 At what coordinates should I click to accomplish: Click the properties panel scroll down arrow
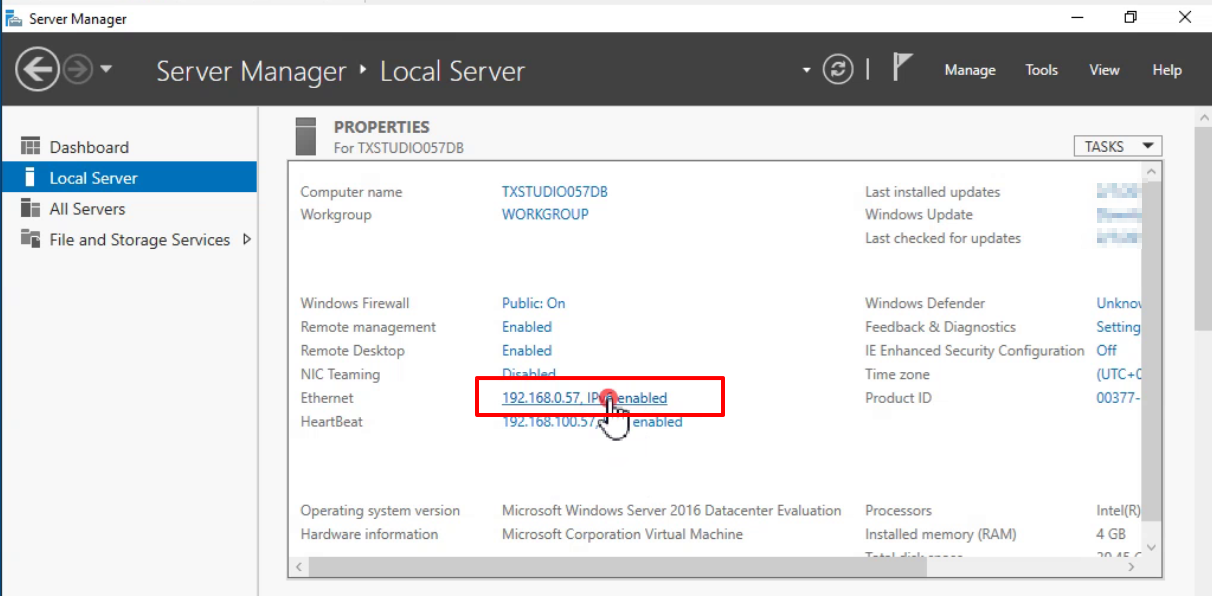(x=1151, y=547)
